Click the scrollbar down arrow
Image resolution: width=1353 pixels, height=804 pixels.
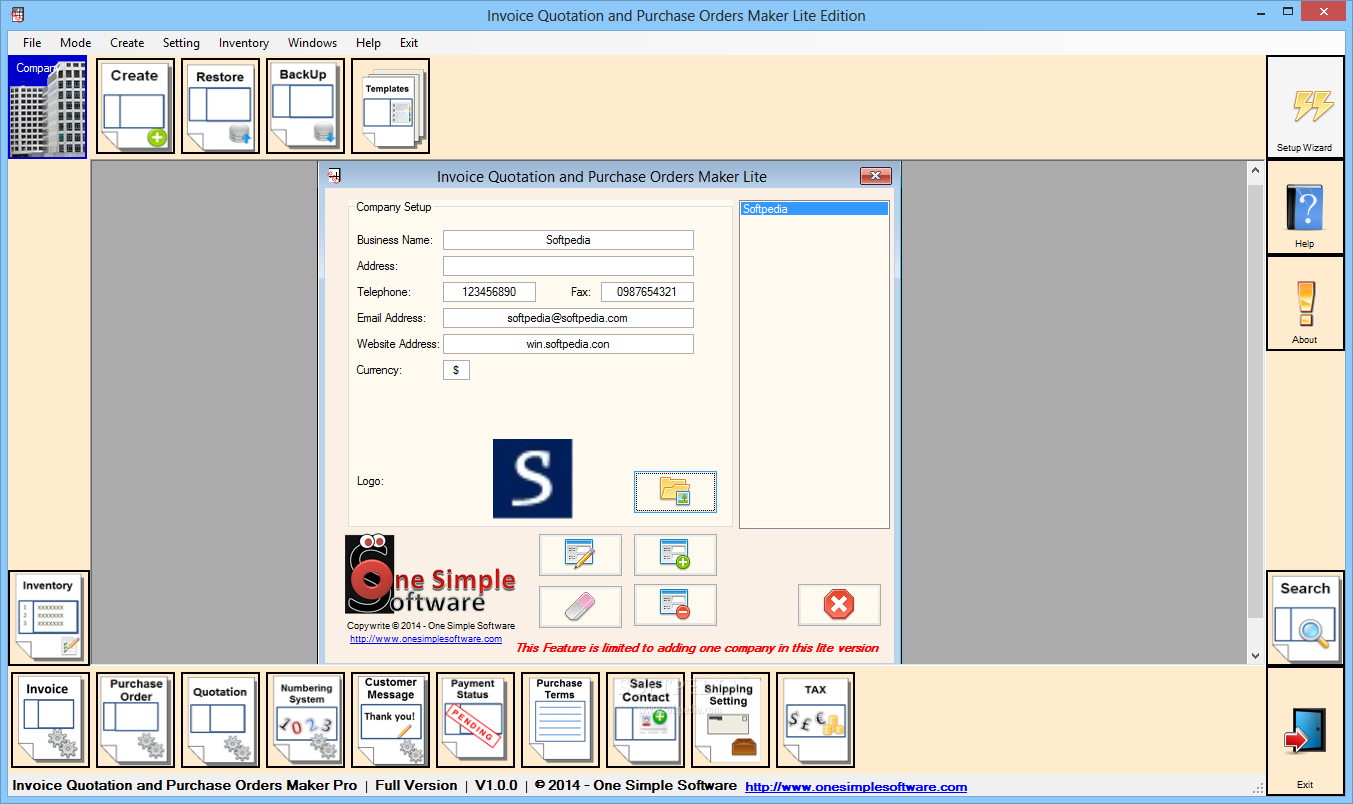(1256, 656)
